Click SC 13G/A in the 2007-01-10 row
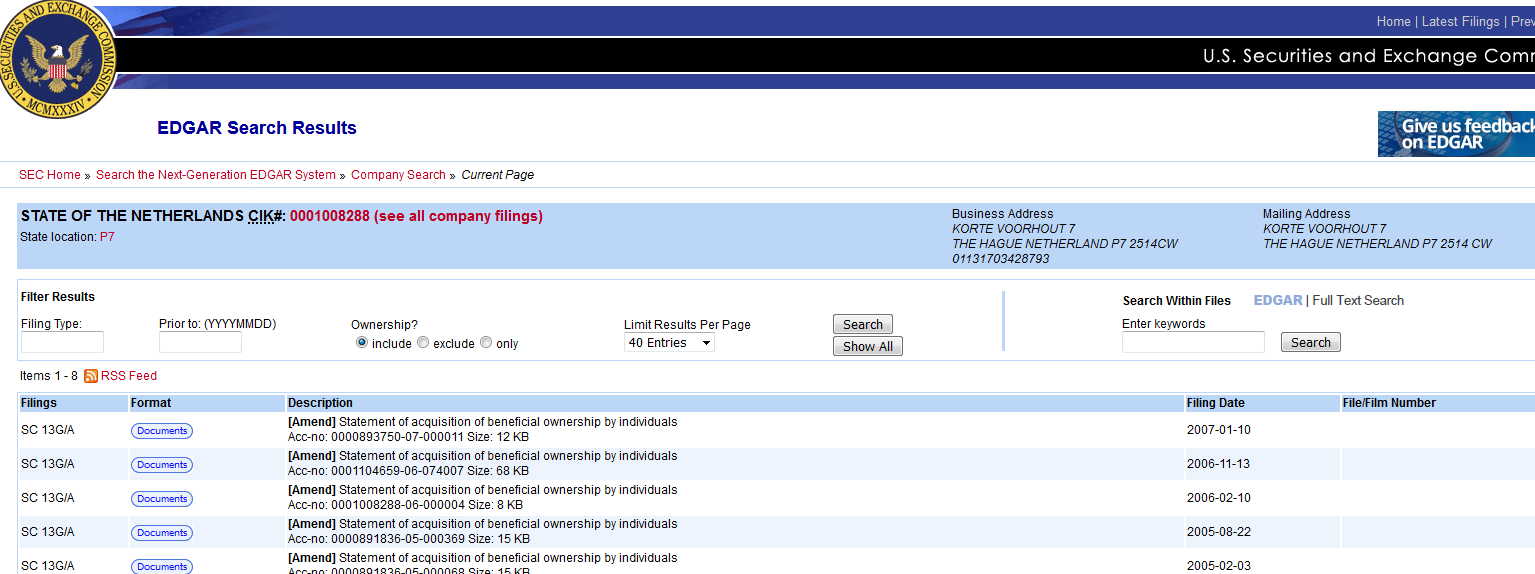The height and width of the screenshot is (574, 1535). (x=48, y=430)
